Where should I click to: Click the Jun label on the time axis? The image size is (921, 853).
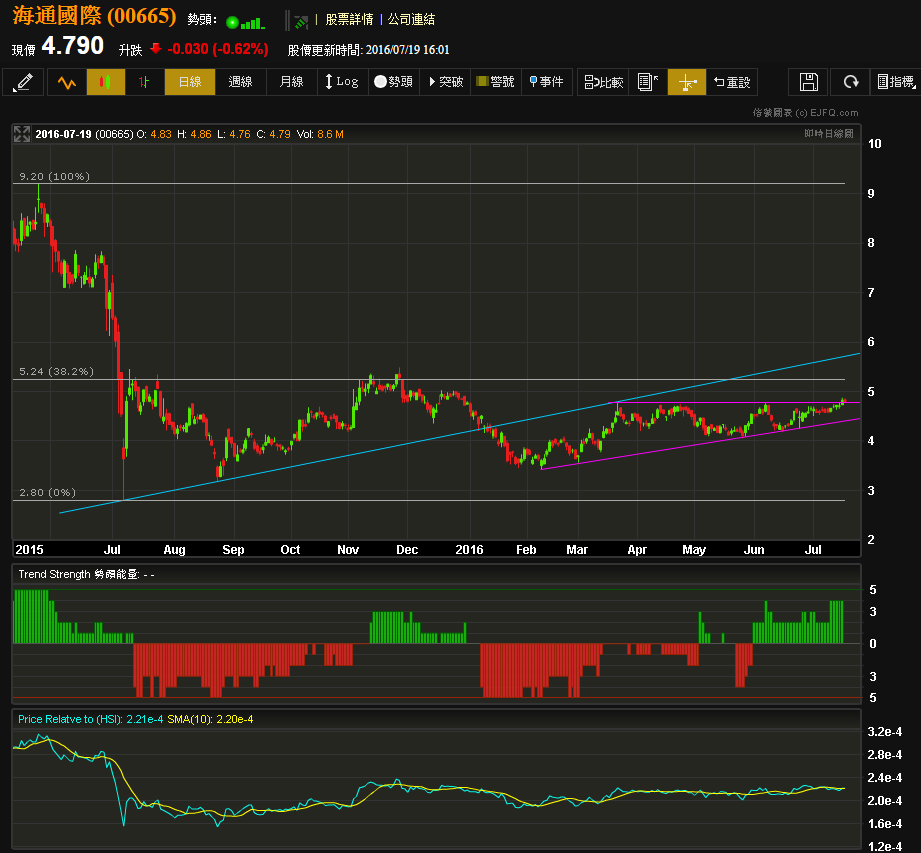tap(754, 549)
